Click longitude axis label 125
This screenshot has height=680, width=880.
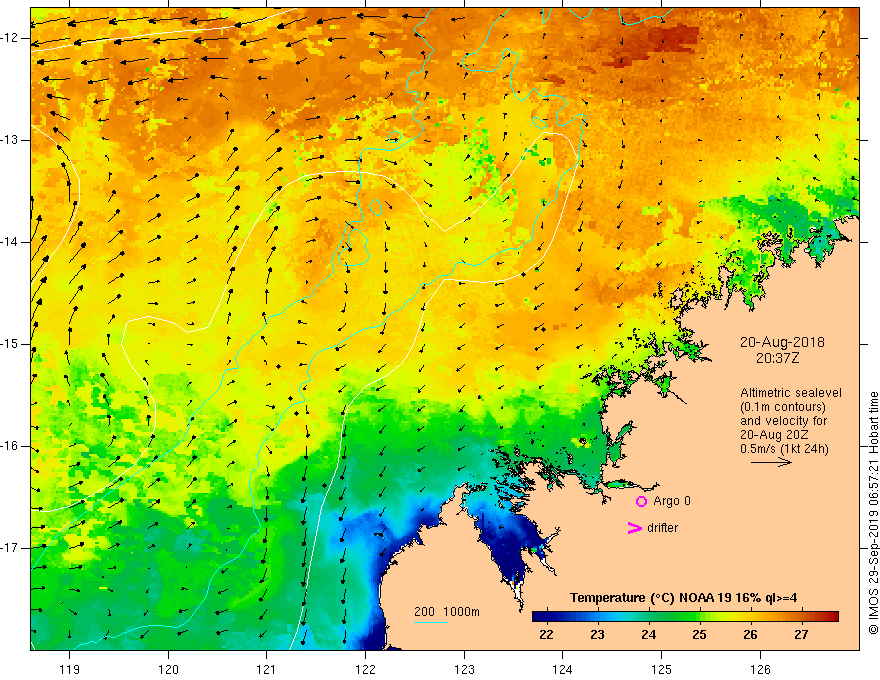tap(661, 669)
